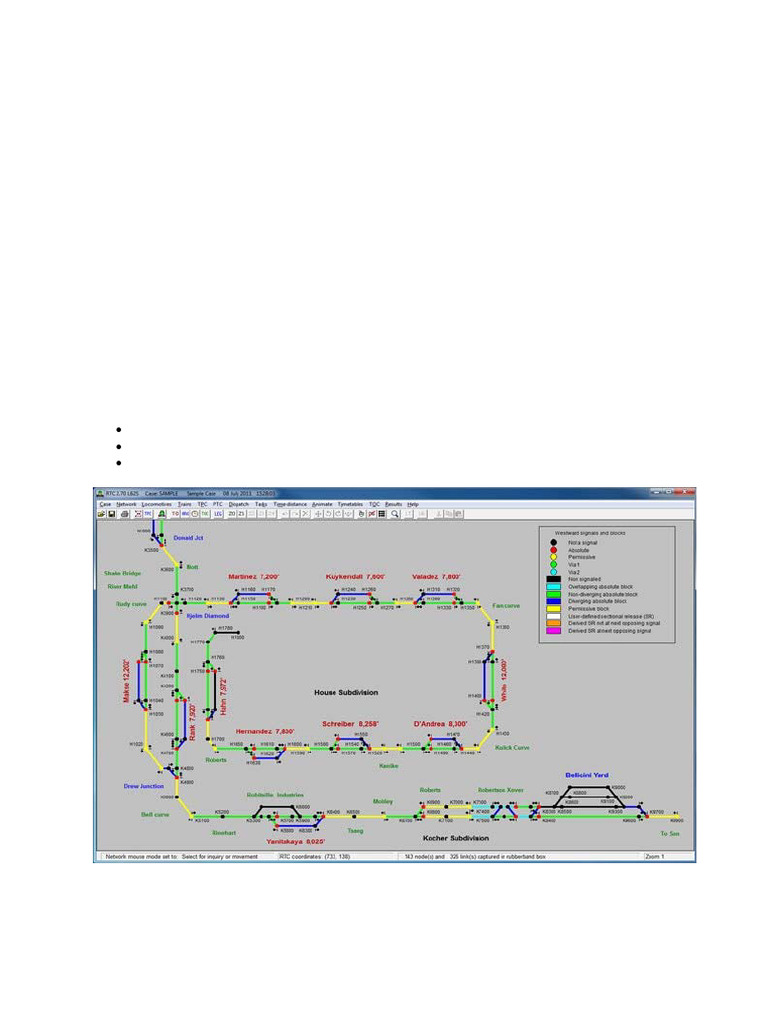Click the Bell curve label

(x=155, y=814)
